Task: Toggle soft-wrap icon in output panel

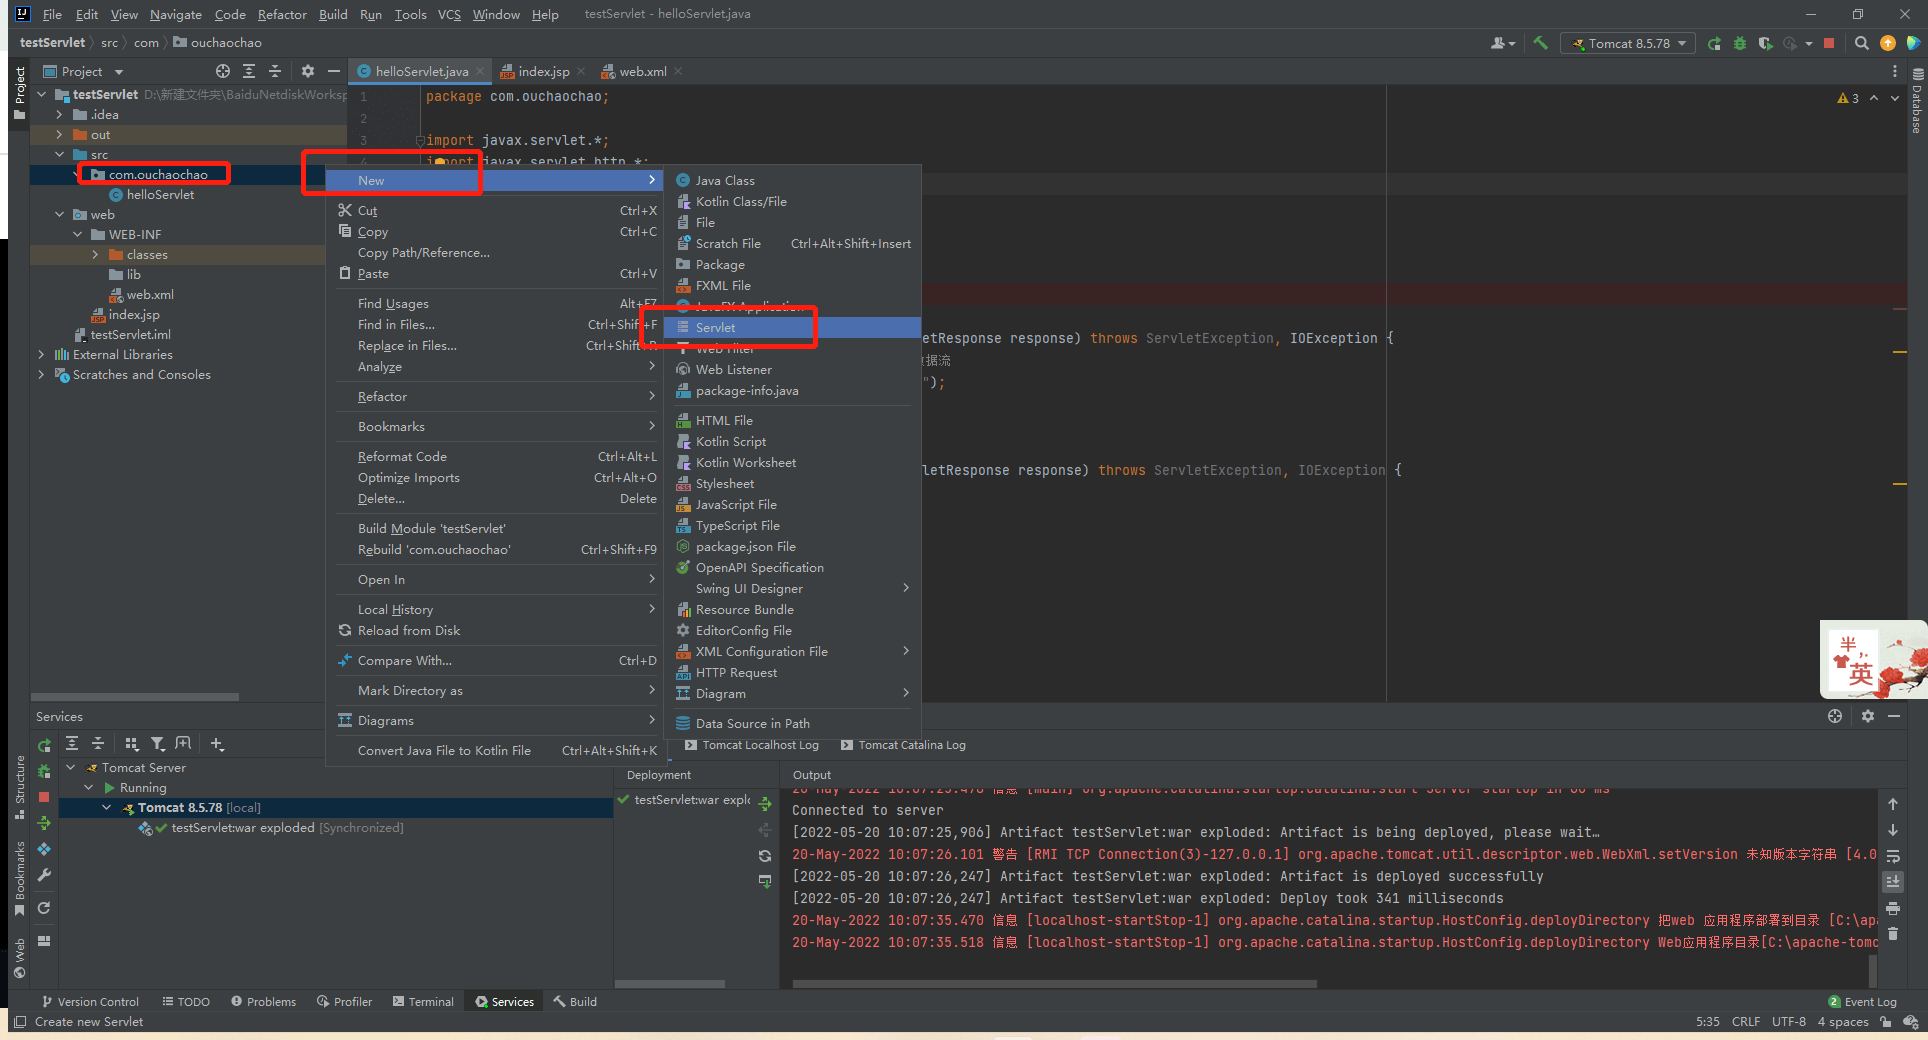Action: (x=1893, y=856)
